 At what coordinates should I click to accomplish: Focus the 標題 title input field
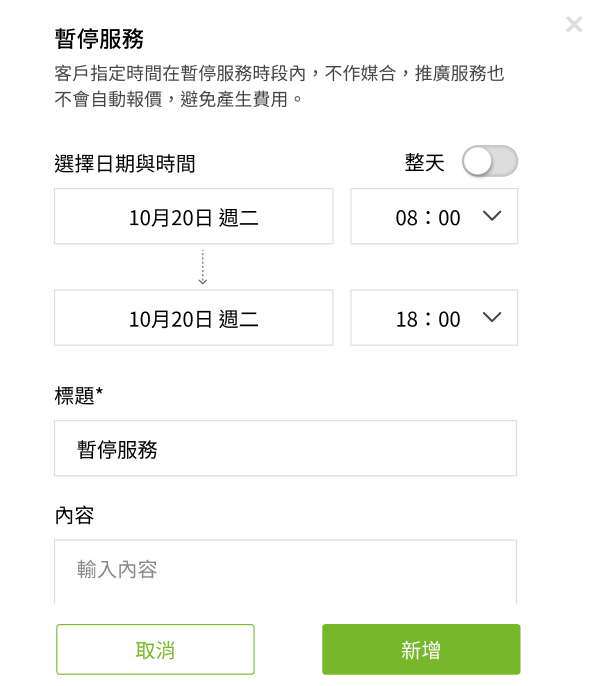(285, 449)
